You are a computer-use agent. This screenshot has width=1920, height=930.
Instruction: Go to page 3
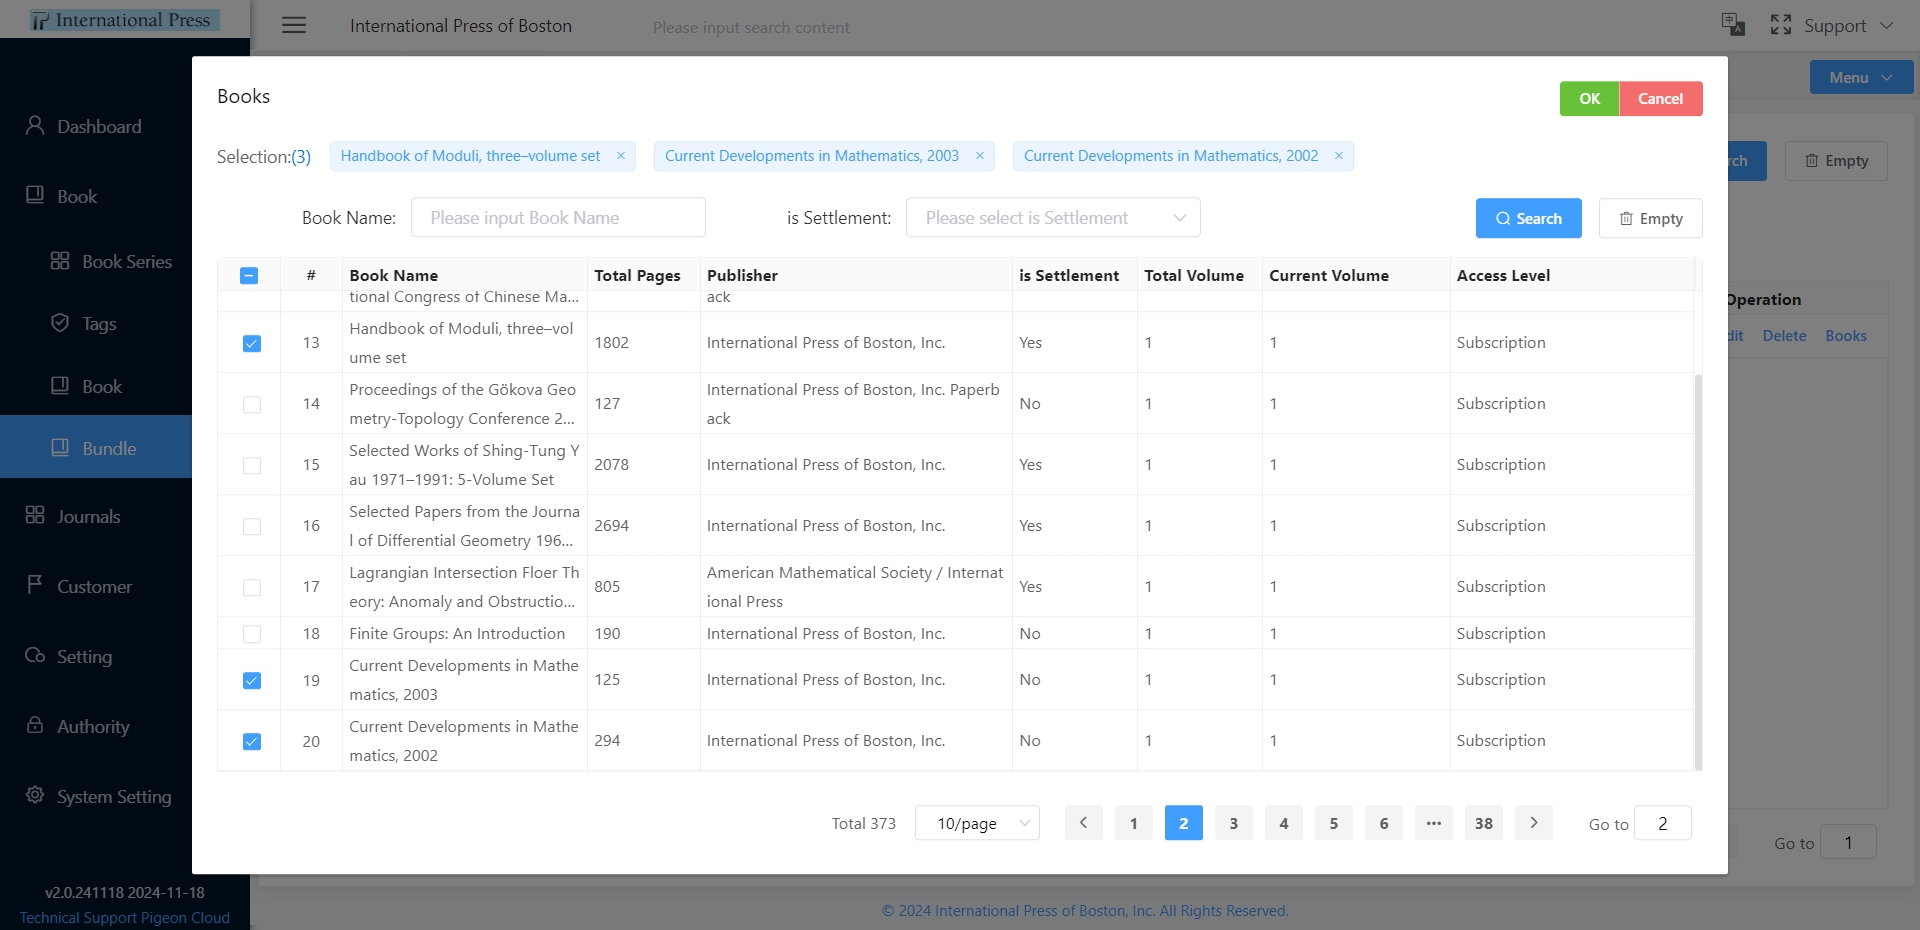click(x=1234, y=823)
